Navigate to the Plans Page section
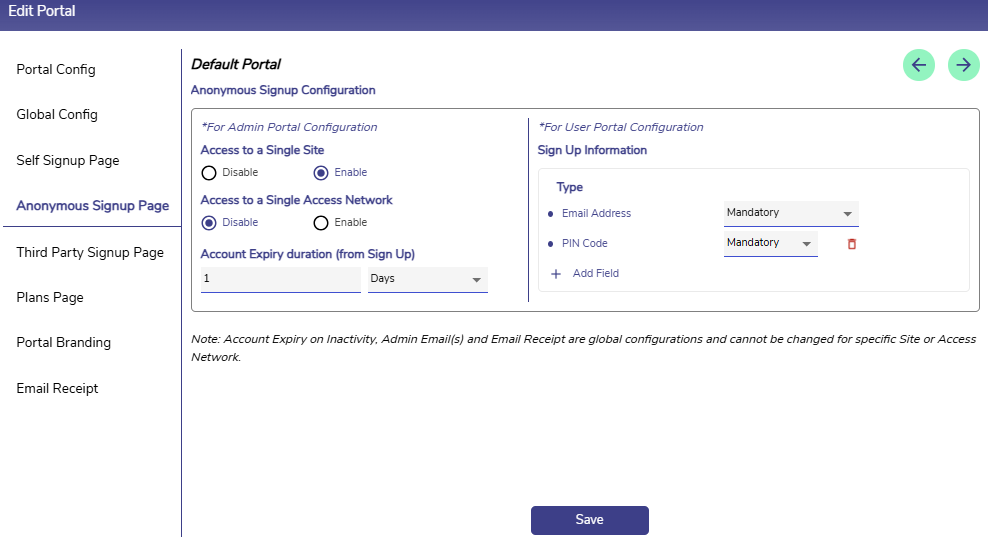Screen dimensions: 988x537 pyautogui.click(x=50, y=298)
